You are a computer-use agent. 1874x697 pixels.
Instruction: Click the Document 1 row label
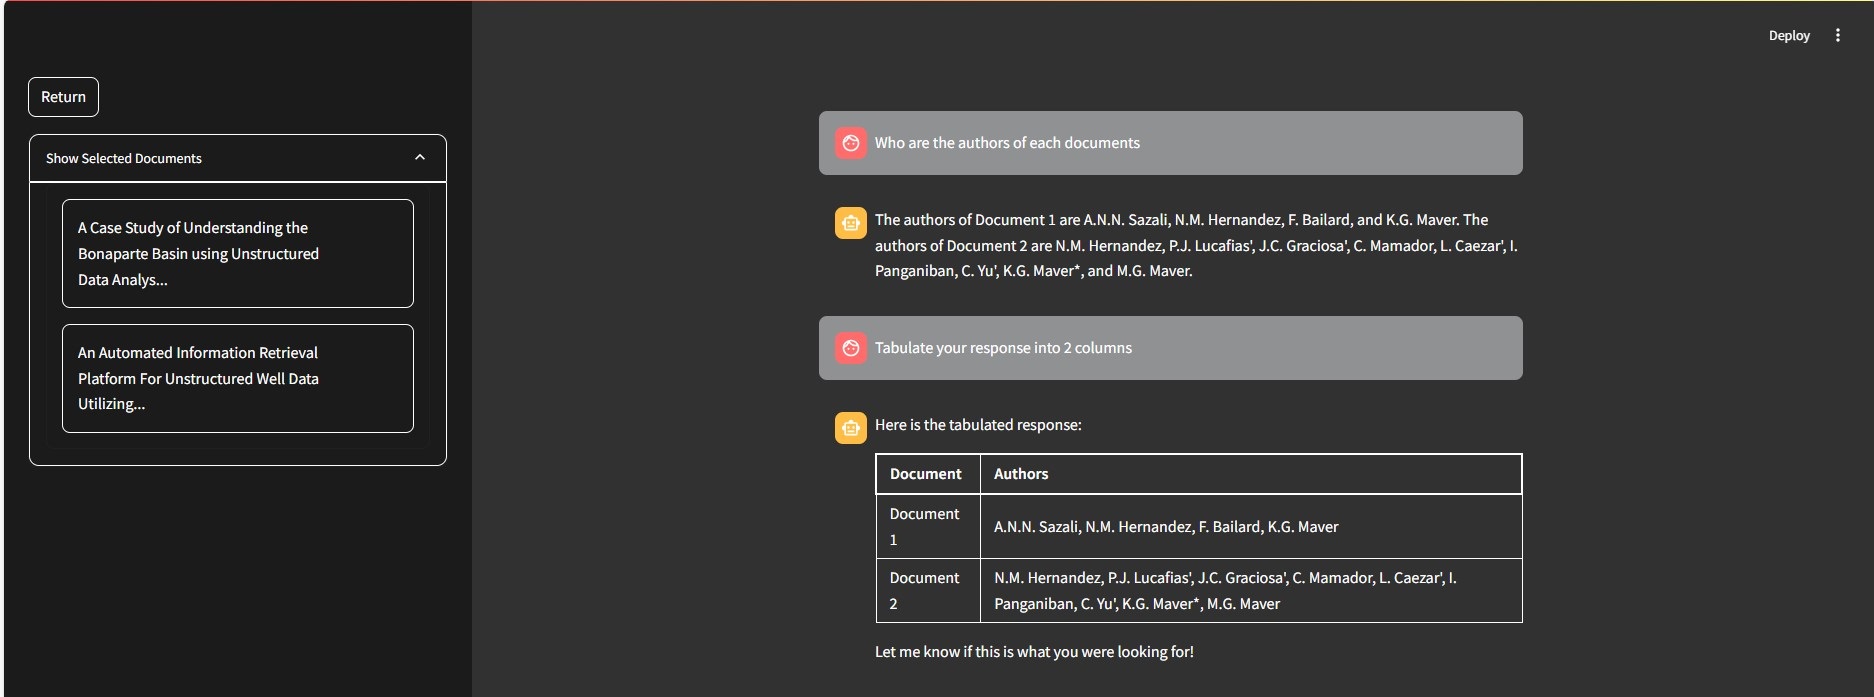pos(925,526)
